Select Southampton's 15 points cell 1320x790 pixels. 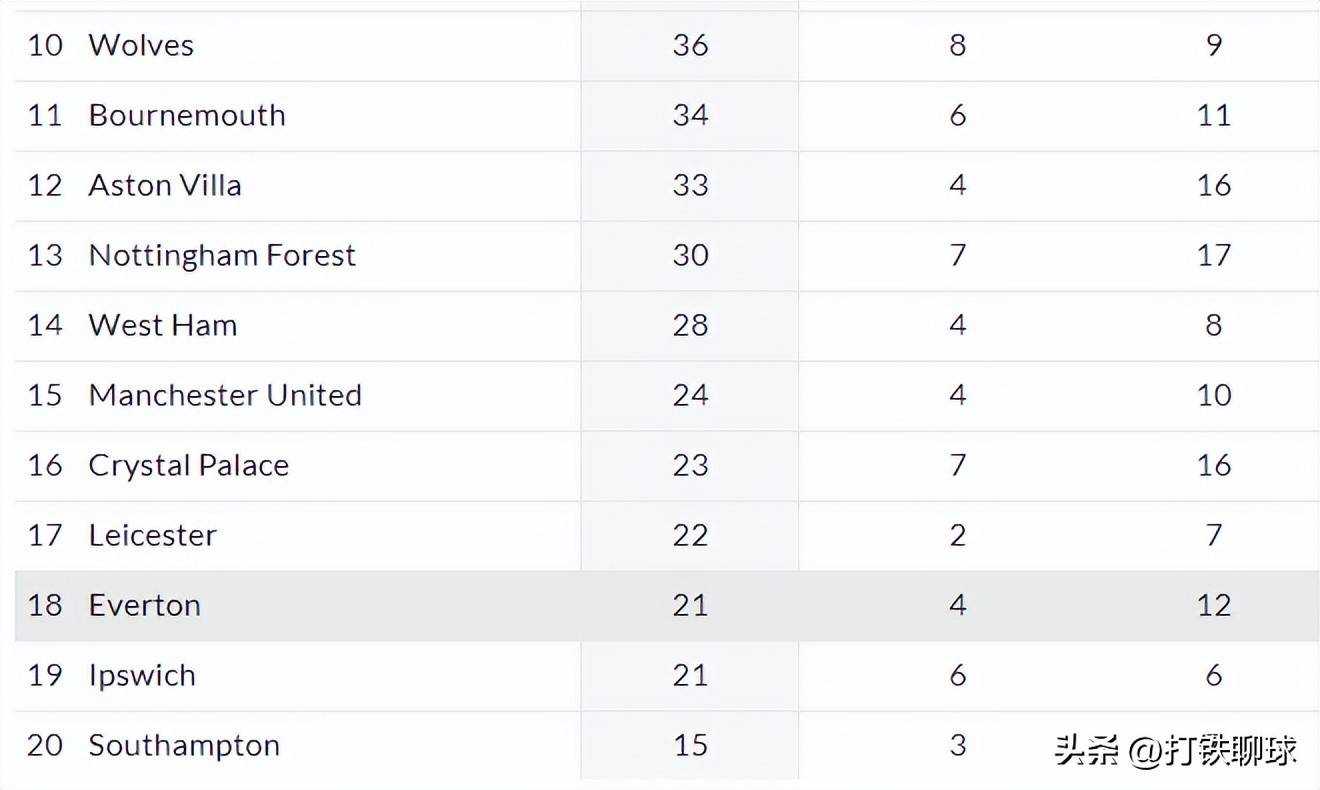[690, 745]
